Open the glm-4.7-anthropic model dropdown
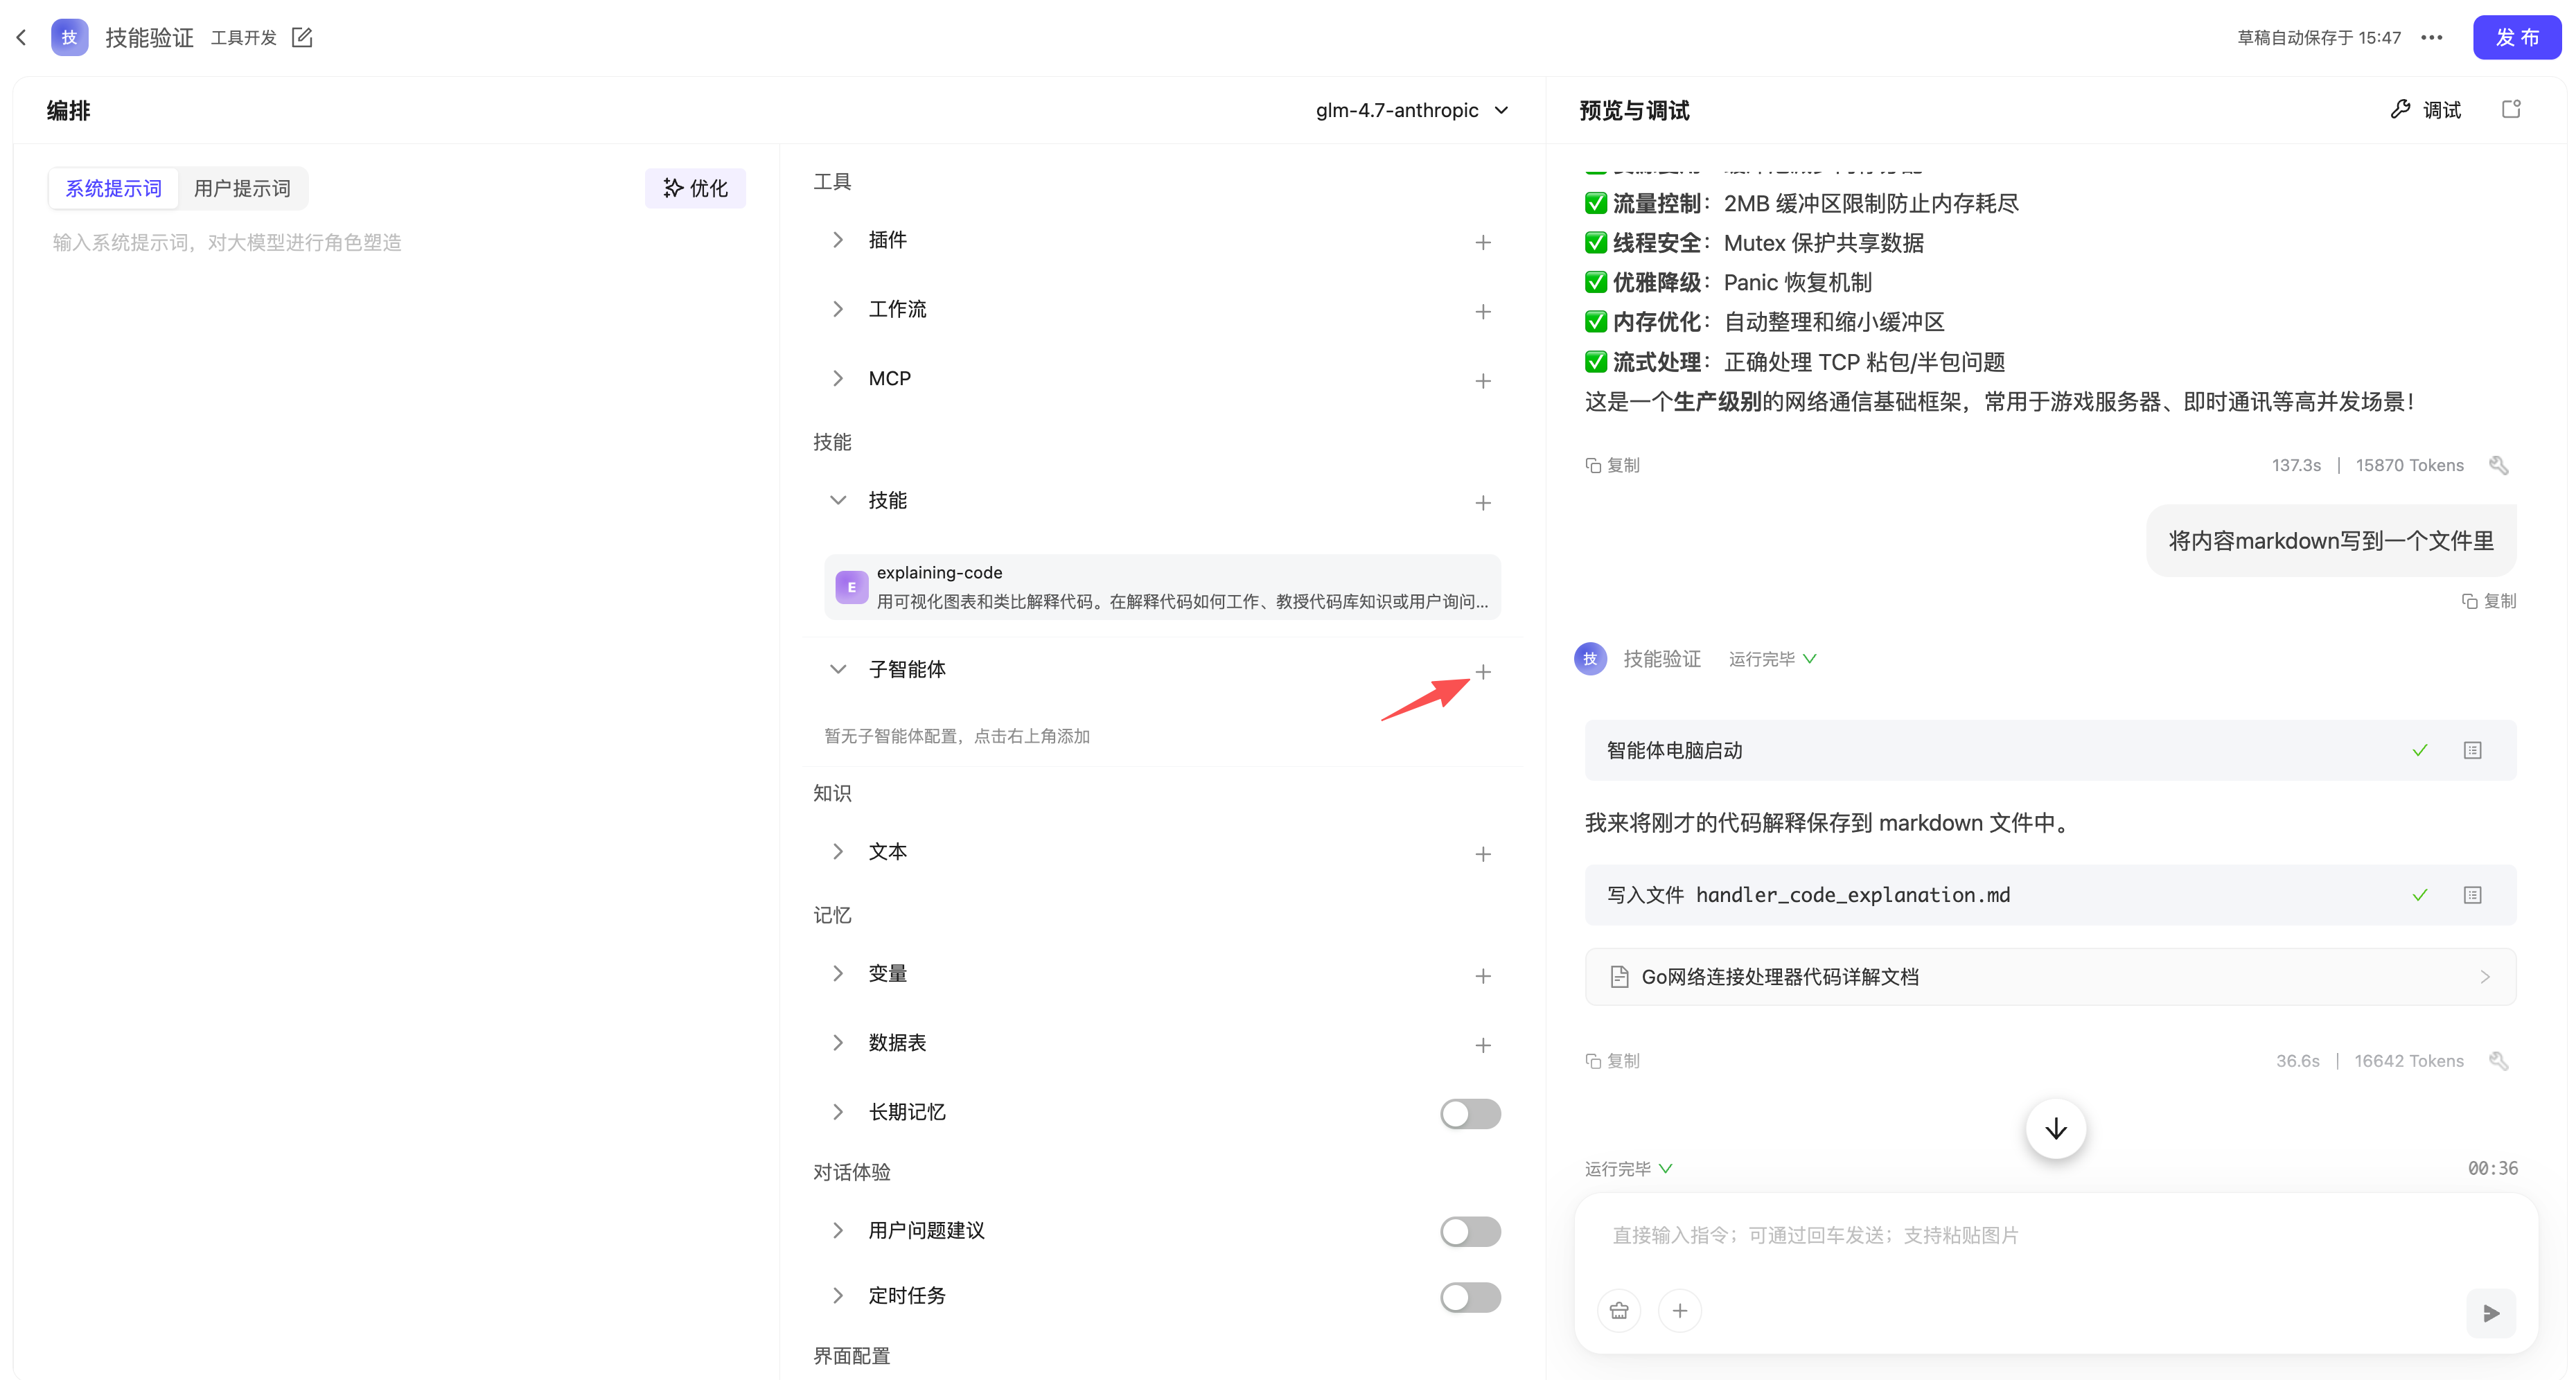Viewport: 2576px width, 1380px height. pos(1411,110)
